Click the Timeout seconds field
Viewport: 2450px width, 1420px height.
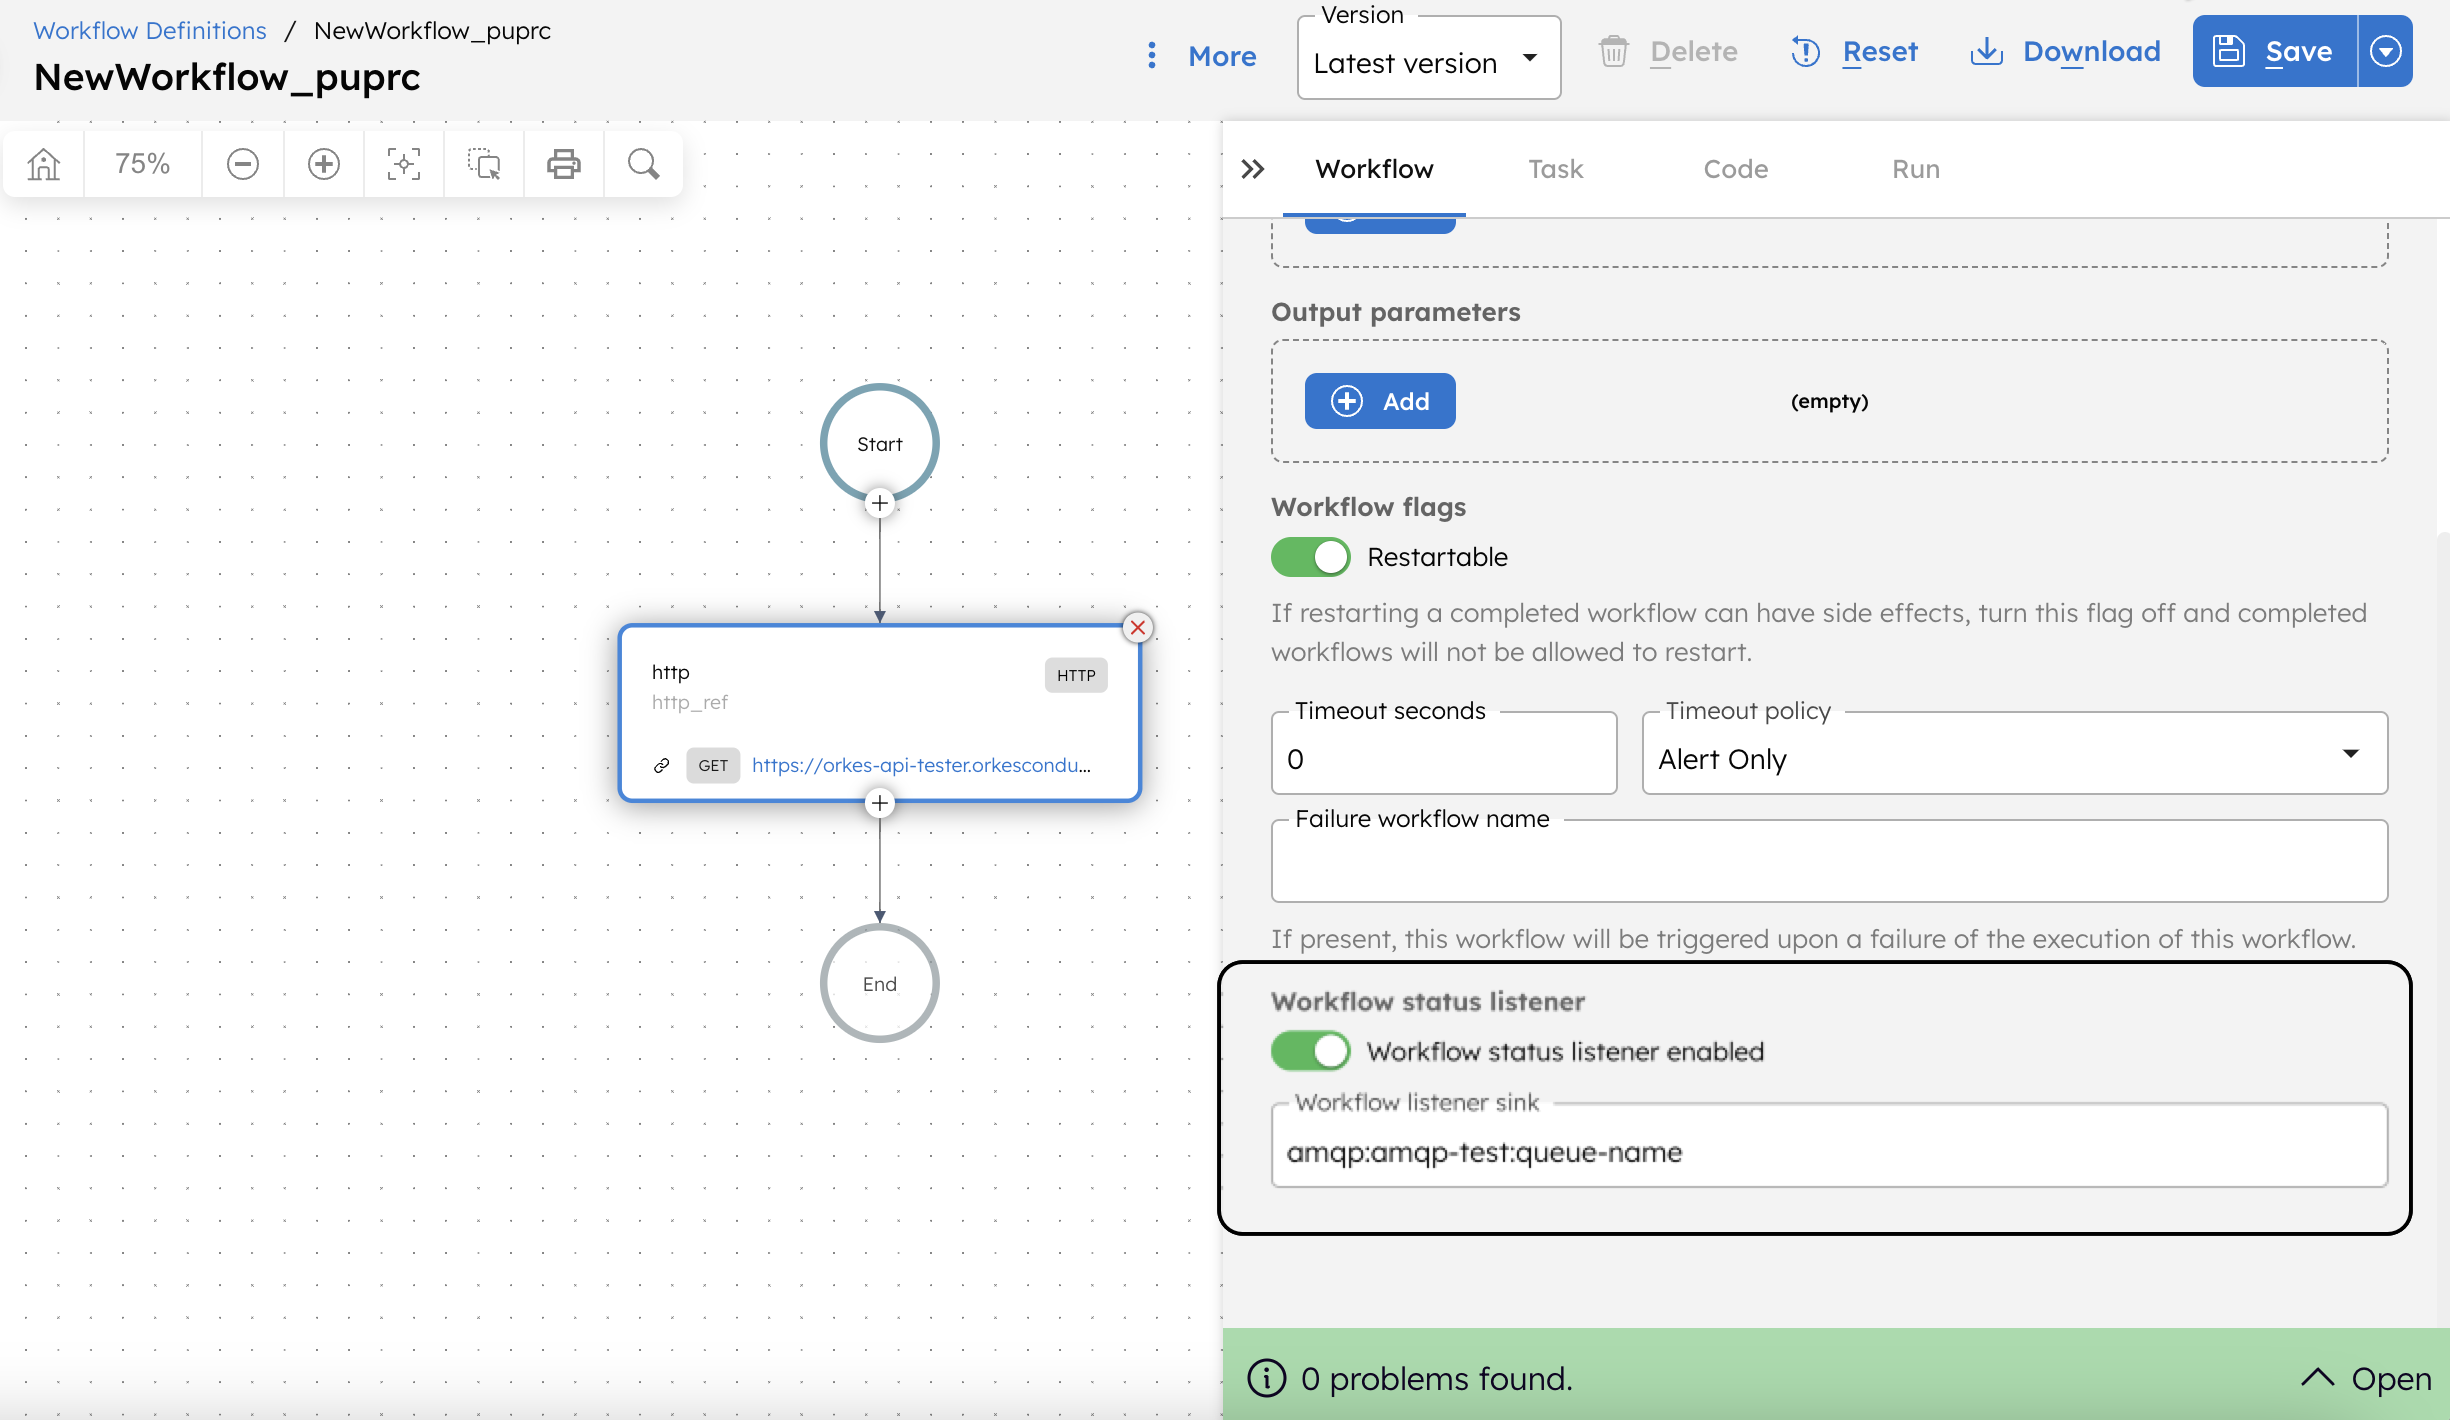tap(1444, 755)
